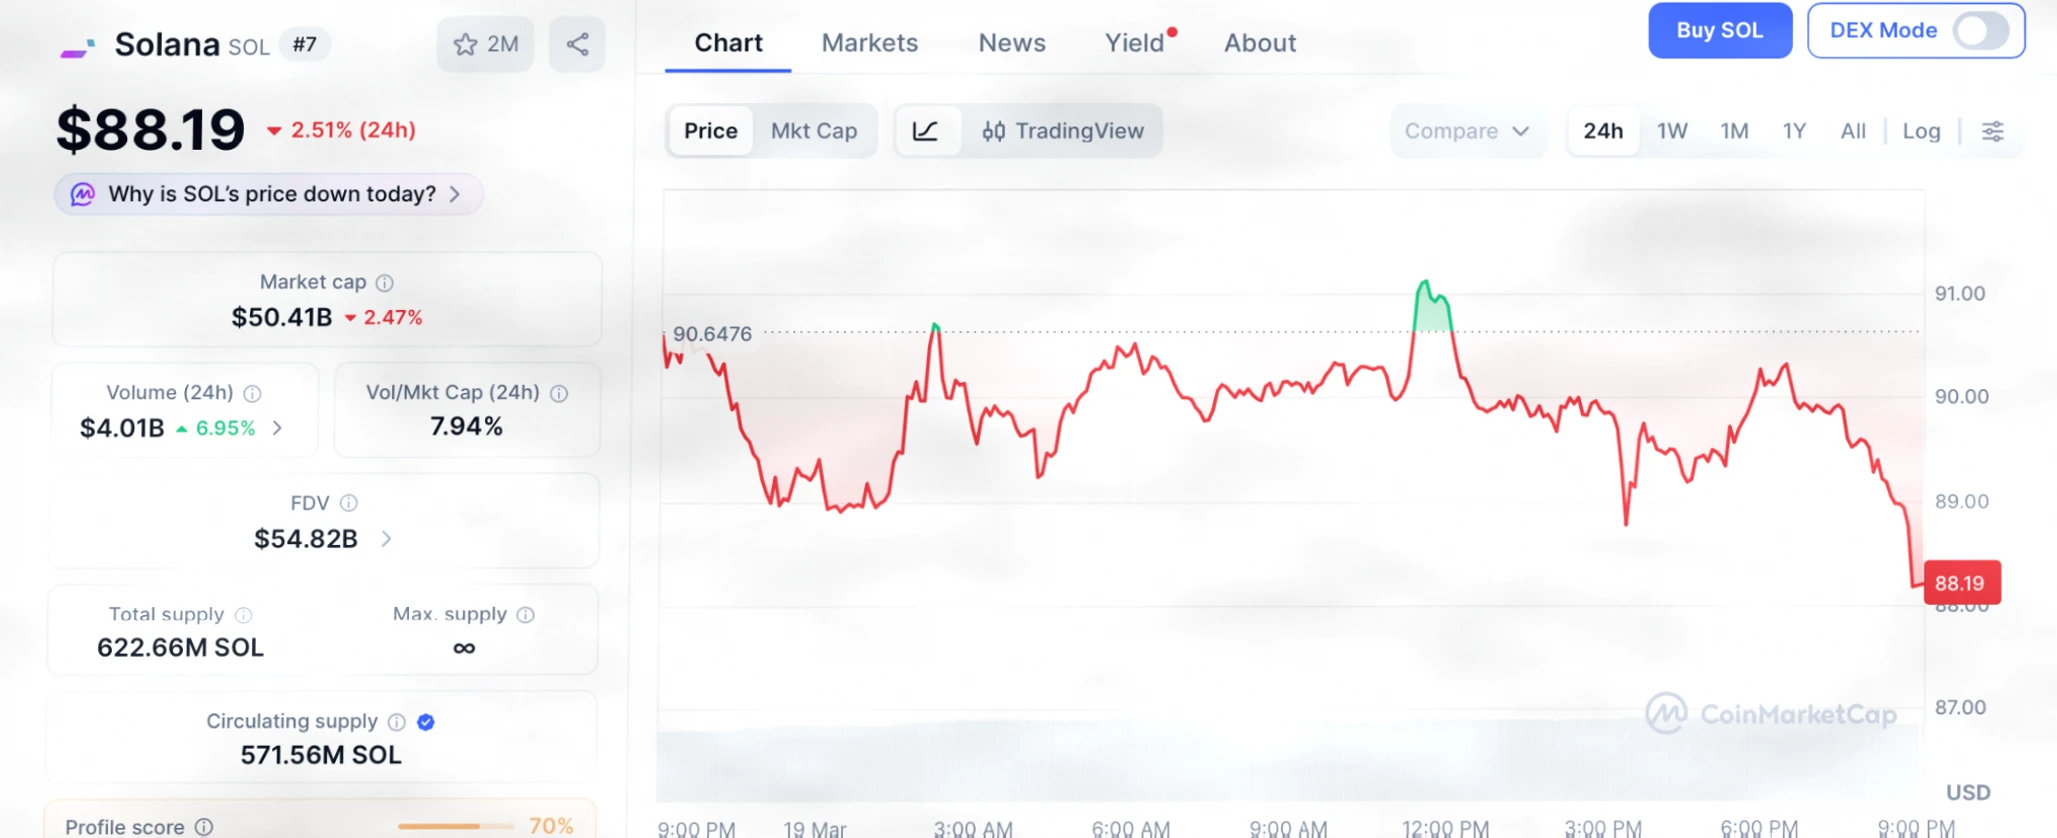
Task: Click the Profile score progress bar
Action: tap(454, 826)
